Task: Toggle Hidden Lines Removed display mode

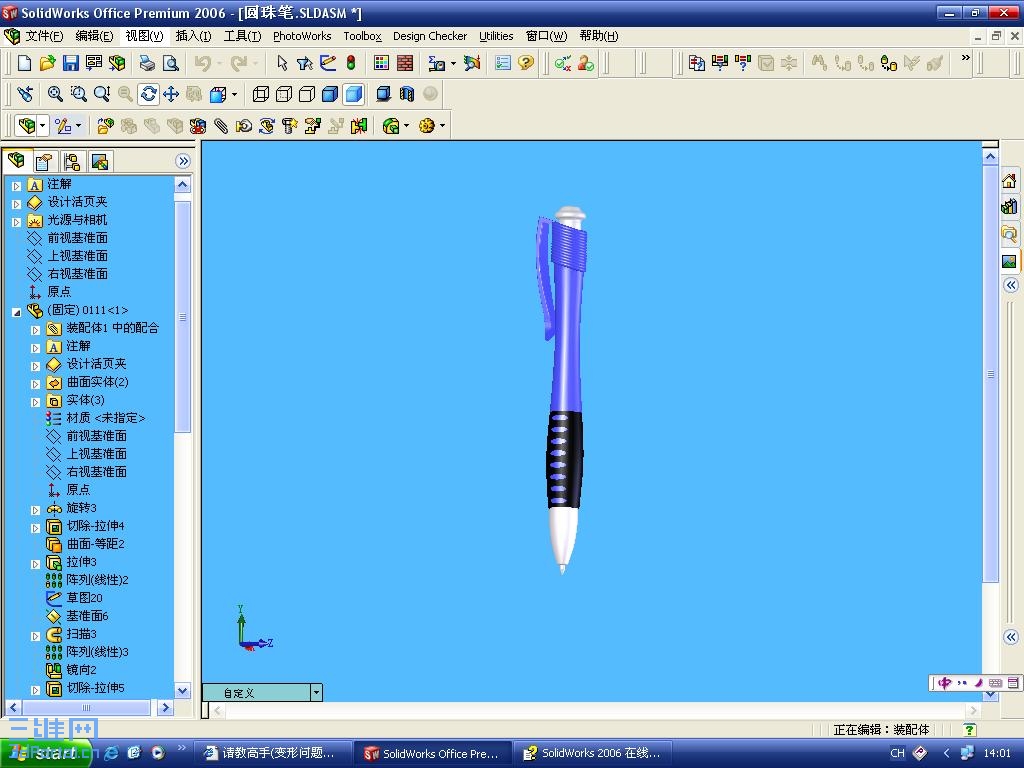Action: point(307,94)
